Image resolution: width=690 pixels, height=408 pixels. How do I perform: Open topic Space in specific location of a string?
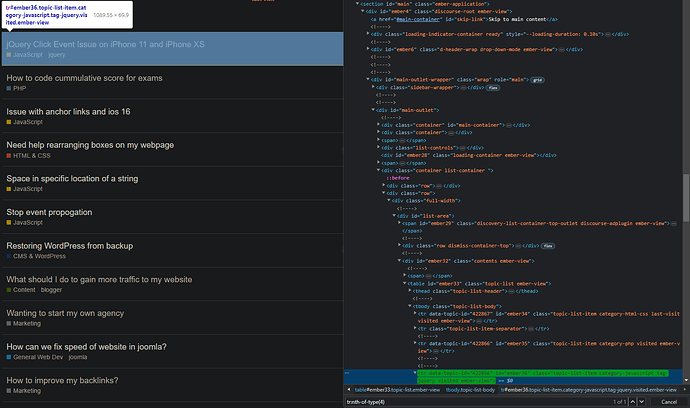point(72,178)
